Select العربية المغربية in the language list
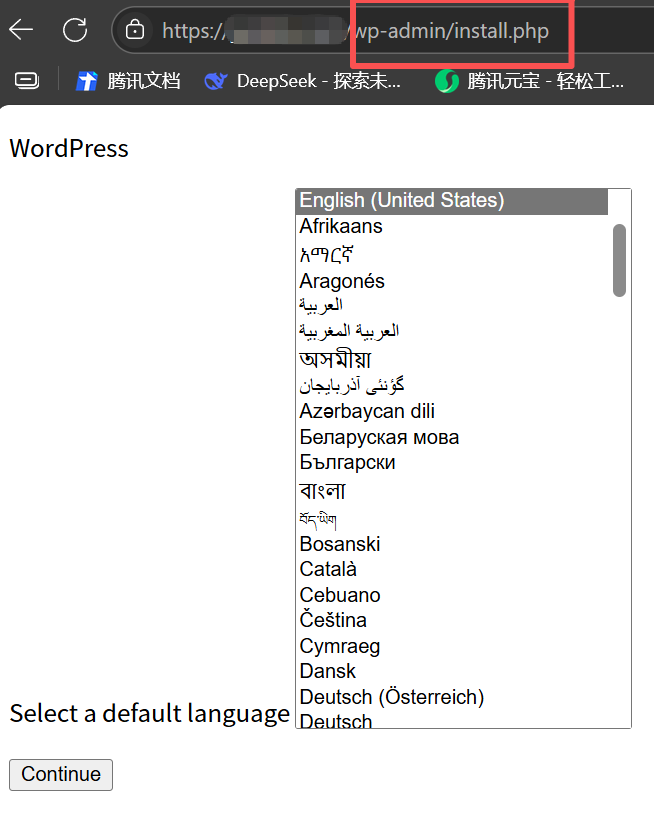This screenshot has height=828, width=654. click(452, 331)
